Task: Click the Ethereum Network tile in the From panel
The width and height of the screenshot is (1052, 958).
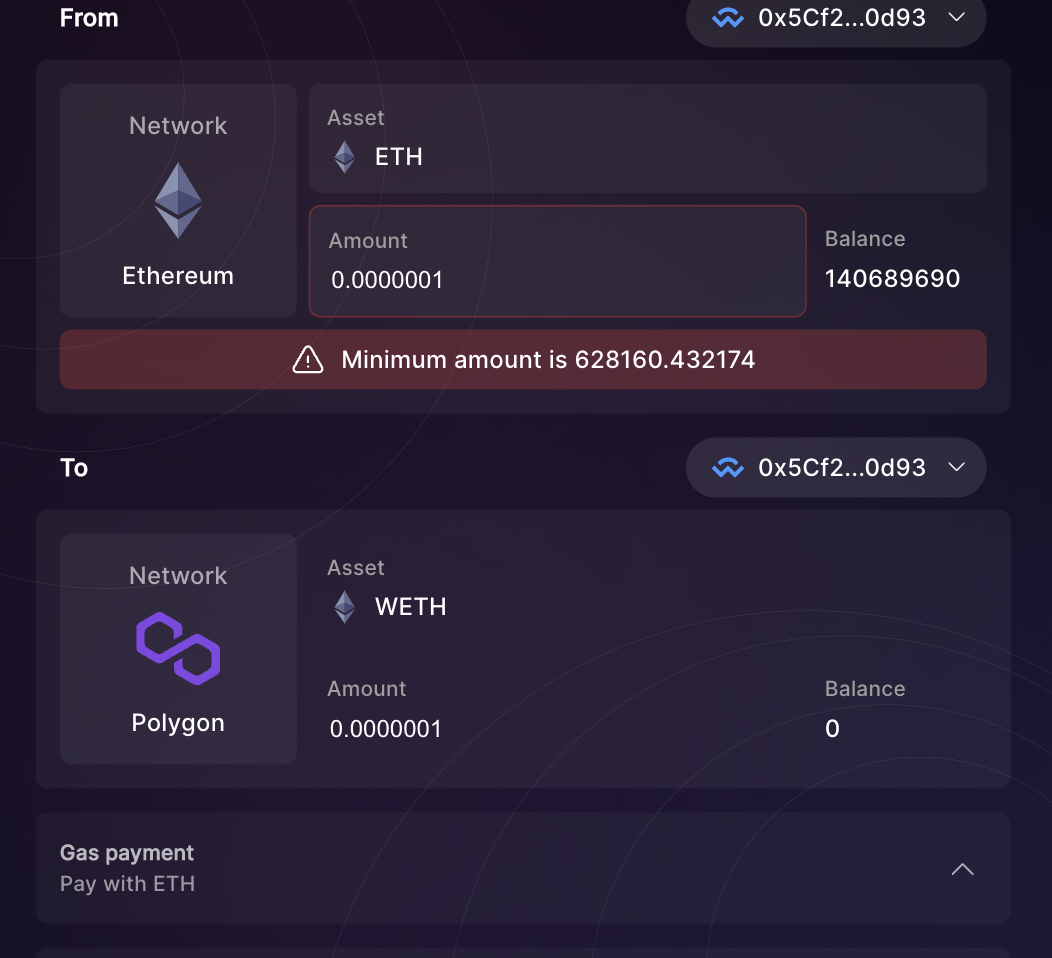Action: coord(177,200)
